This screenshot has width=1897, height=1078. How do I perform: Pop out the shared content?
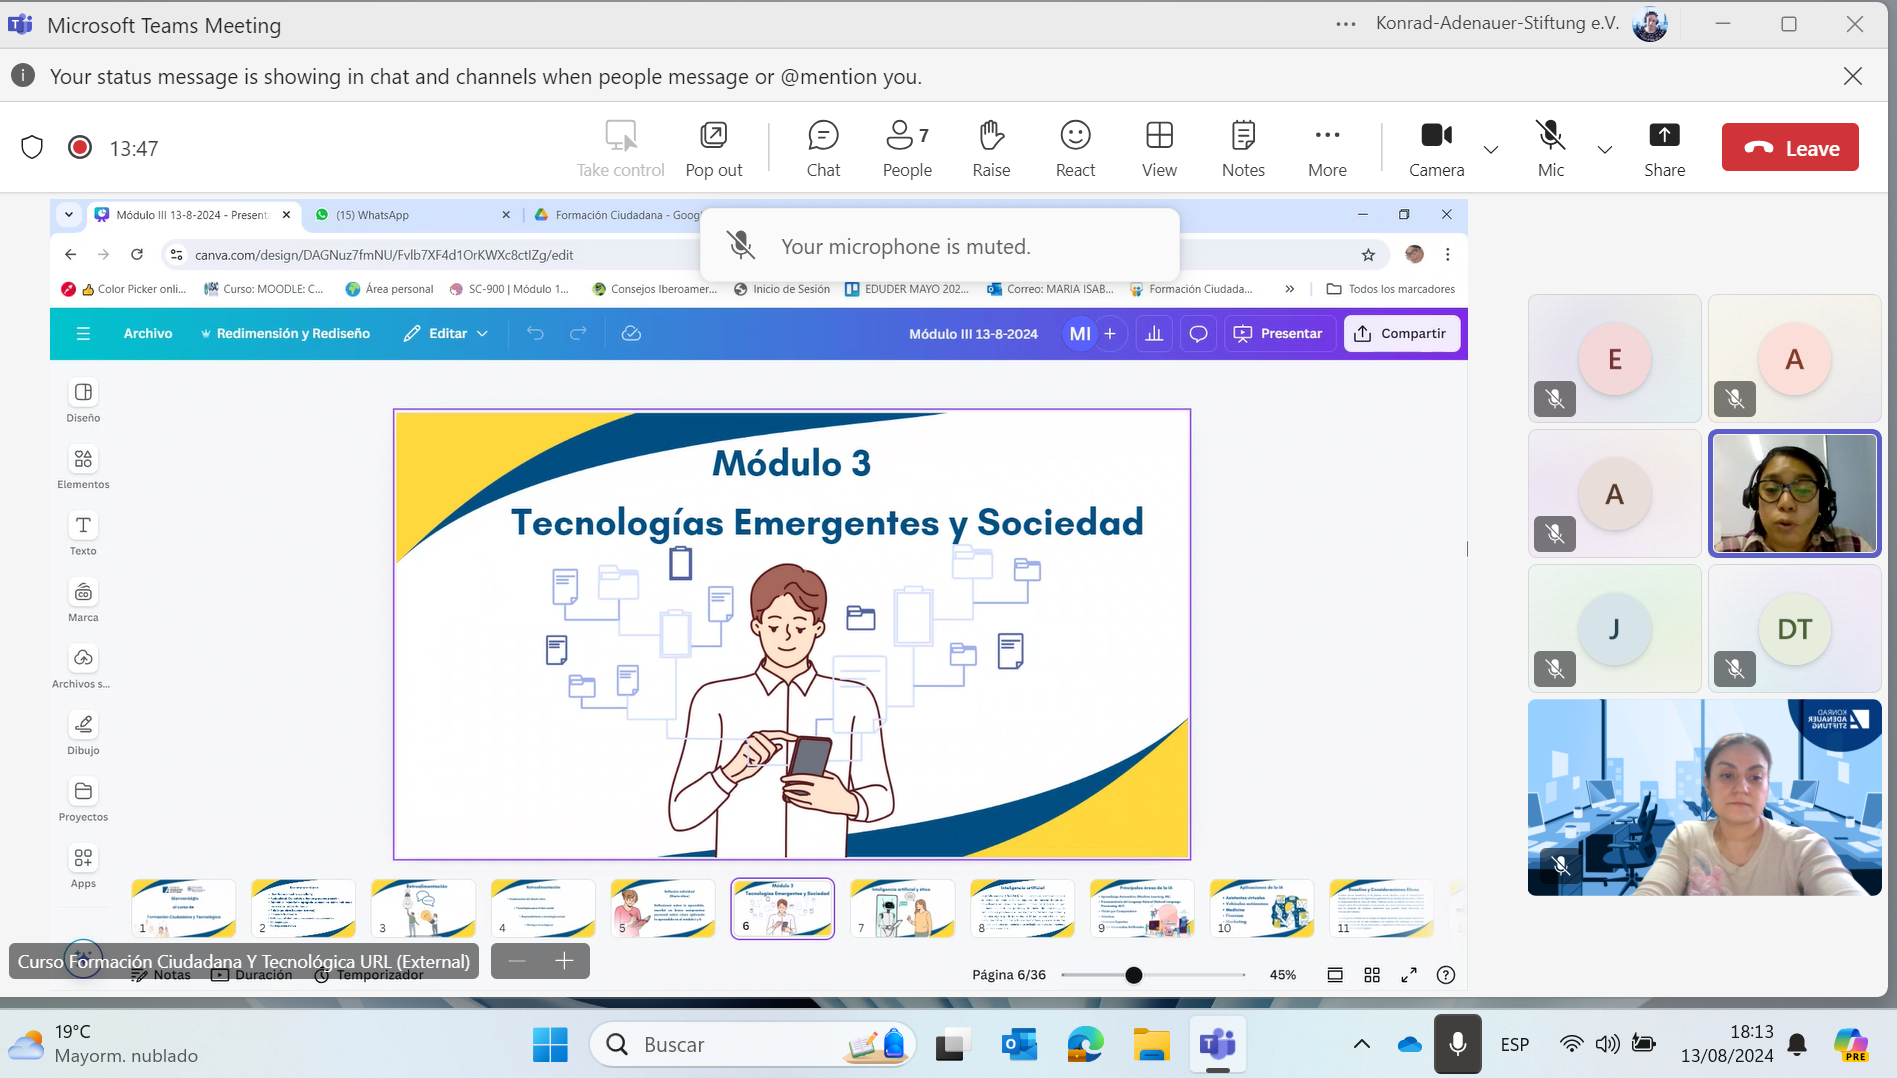click(713, 148)
